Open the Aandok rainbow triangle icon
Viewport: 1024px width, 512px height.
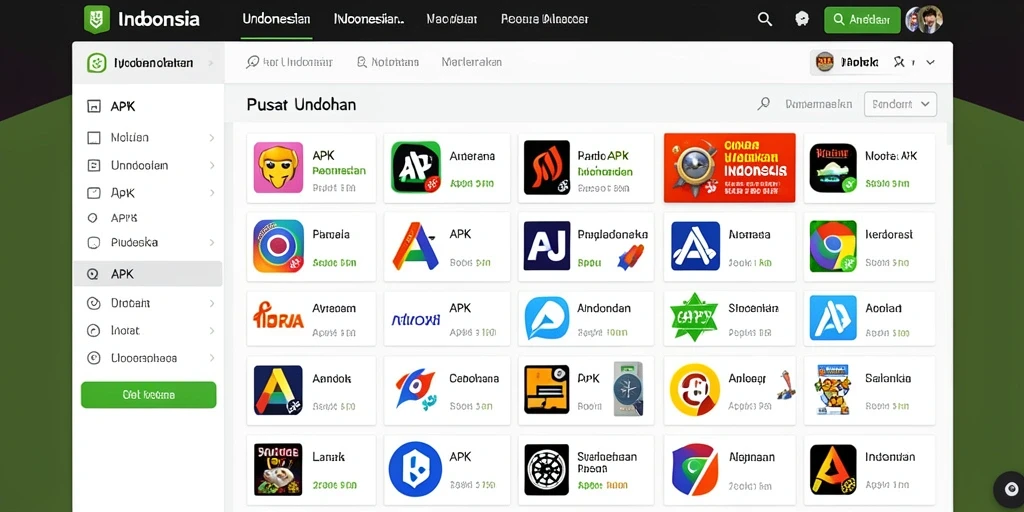[x=278, y=390]
